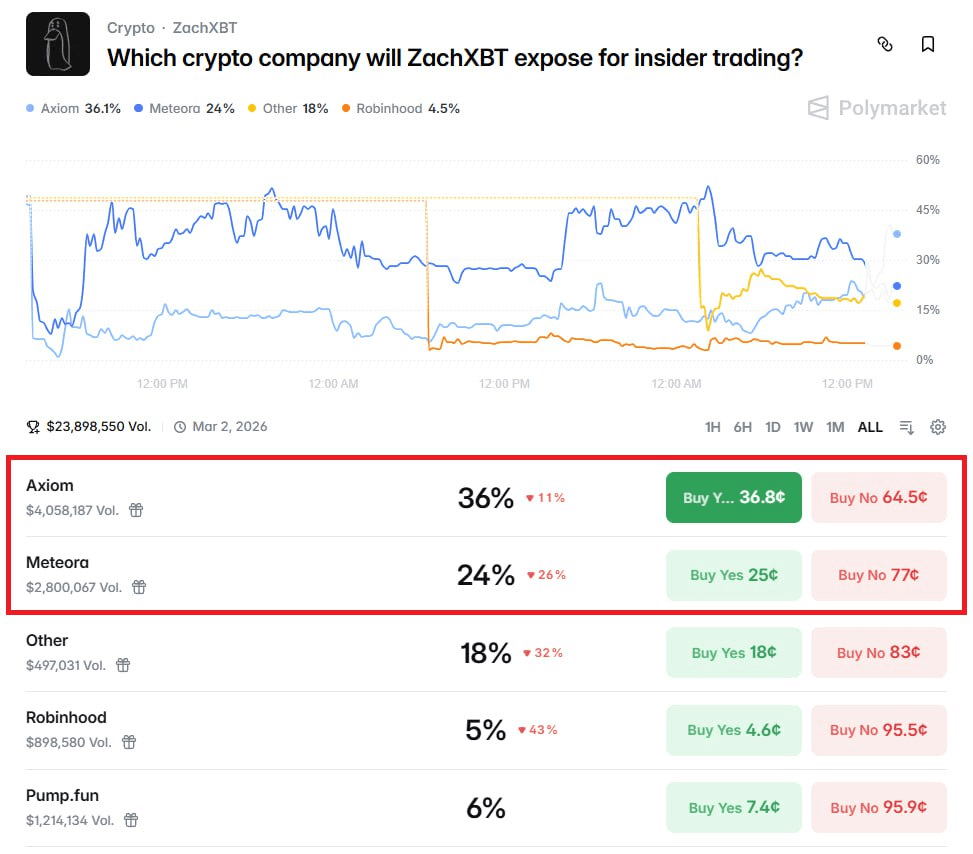The image size is (973, 854).
Task: Open the ZachXBT tag link
Action: [x=205, y=28]
